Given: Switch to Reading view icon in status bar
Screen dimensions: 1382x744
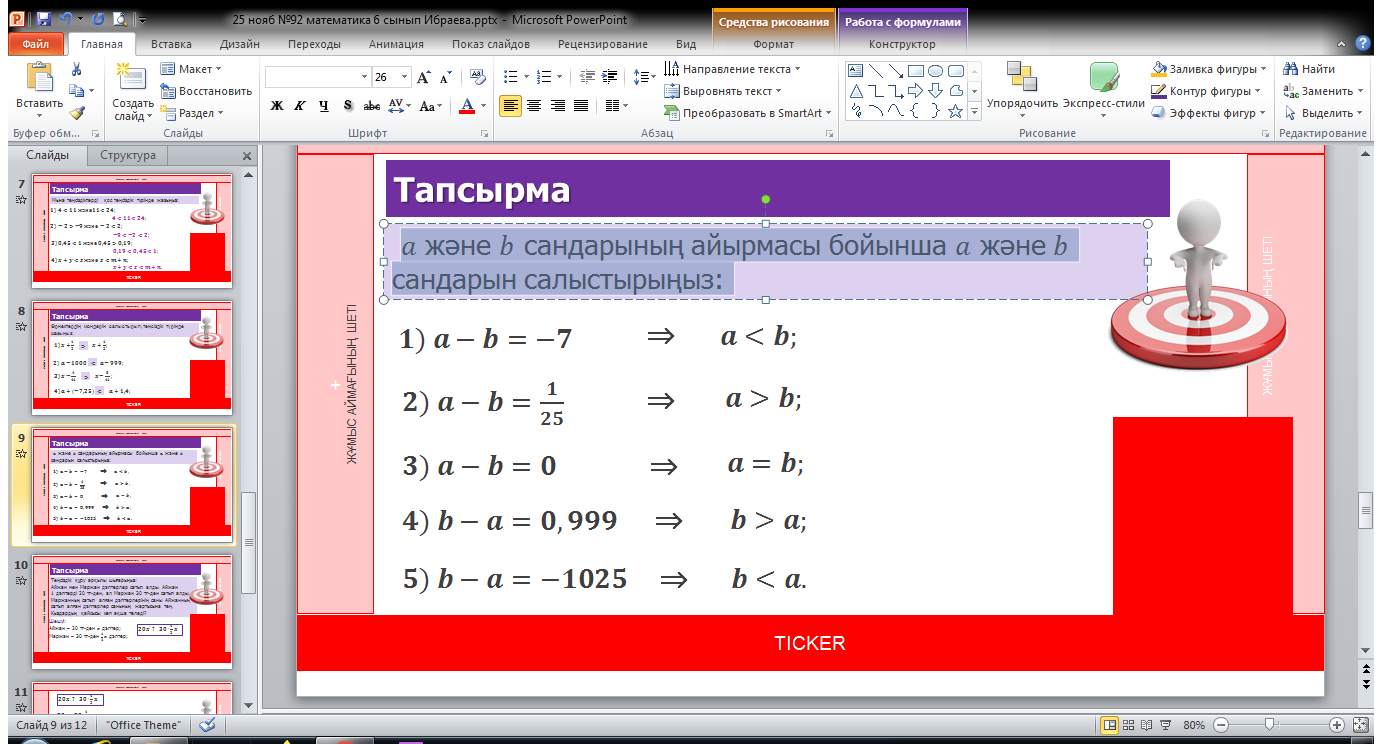Looking at the screenshot, I should click(1148, 725).
